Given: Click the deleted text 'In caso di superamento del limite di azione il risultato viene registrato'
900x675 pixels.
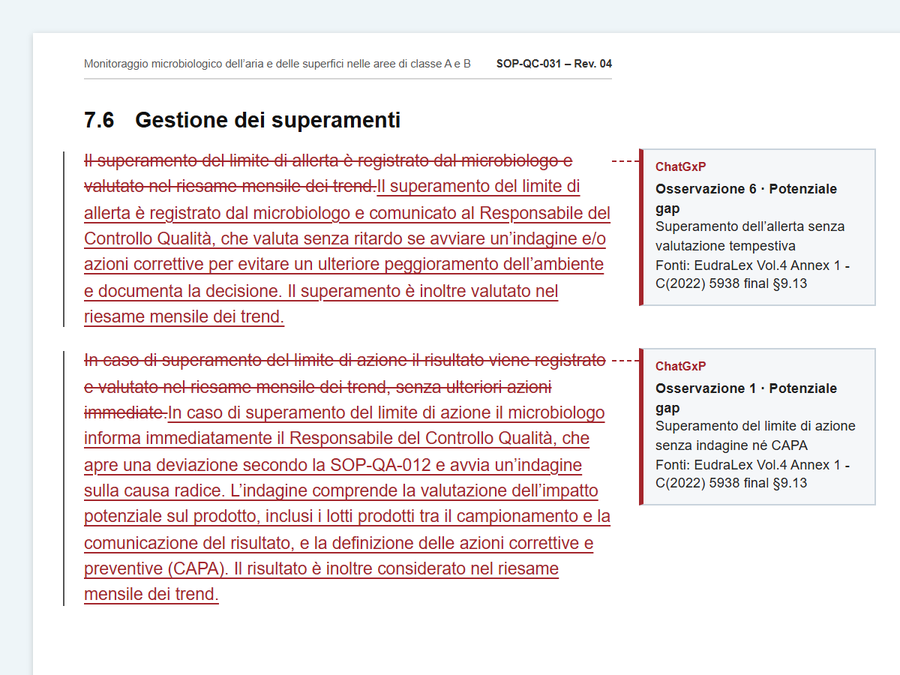Looking at the screenshot, I should click(x=344, y=360).
